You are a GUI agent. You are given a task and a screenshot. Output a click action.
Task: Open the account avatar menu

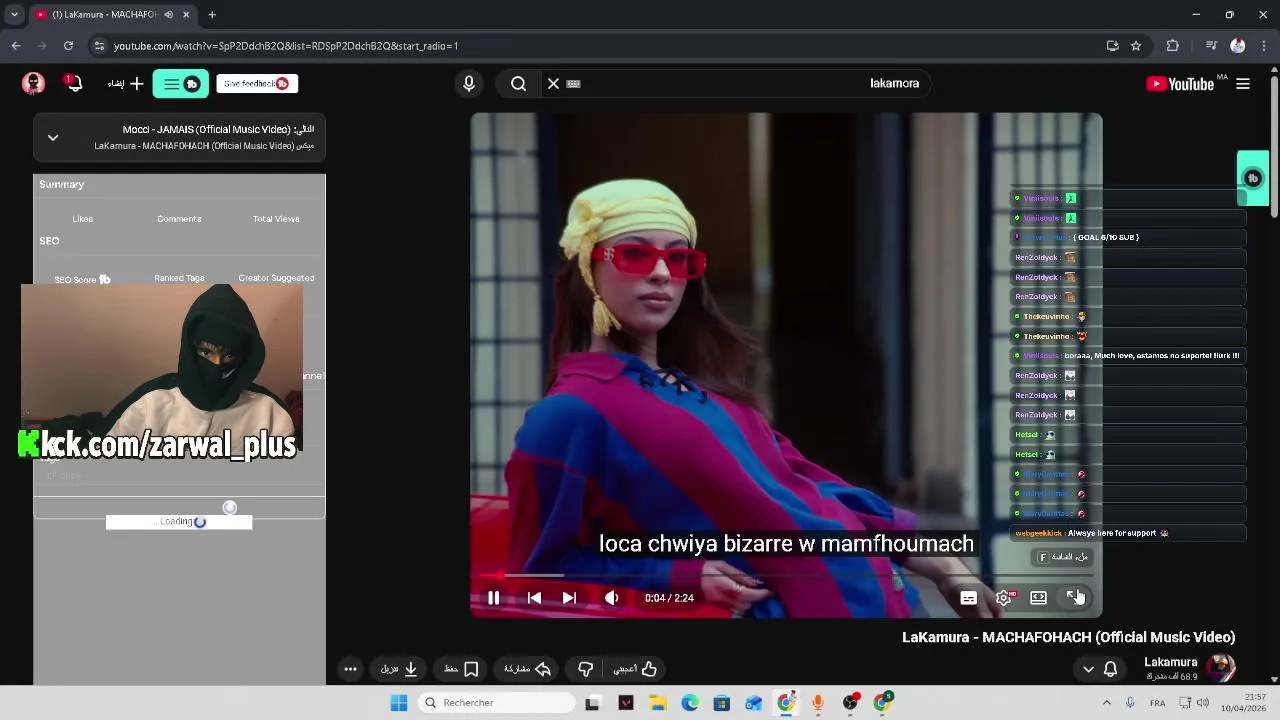point(33,84)
